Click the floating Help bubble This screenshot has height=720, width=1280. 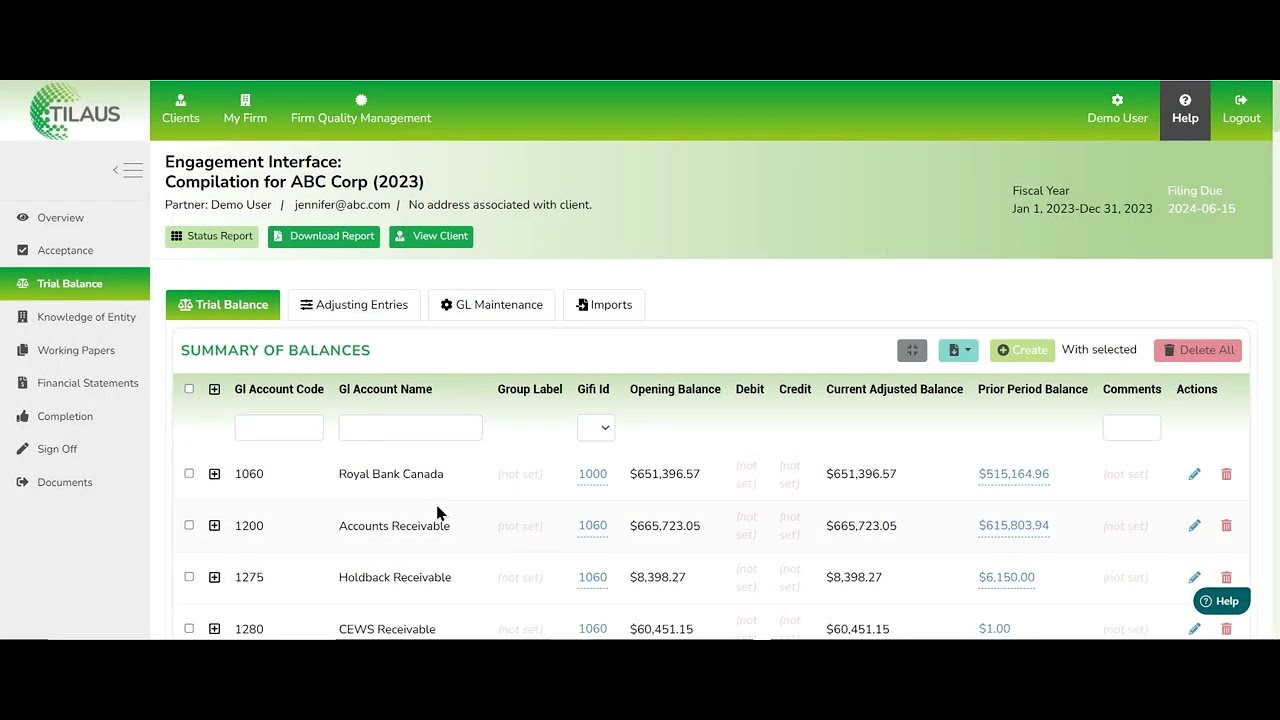(x=1221, y=601)
